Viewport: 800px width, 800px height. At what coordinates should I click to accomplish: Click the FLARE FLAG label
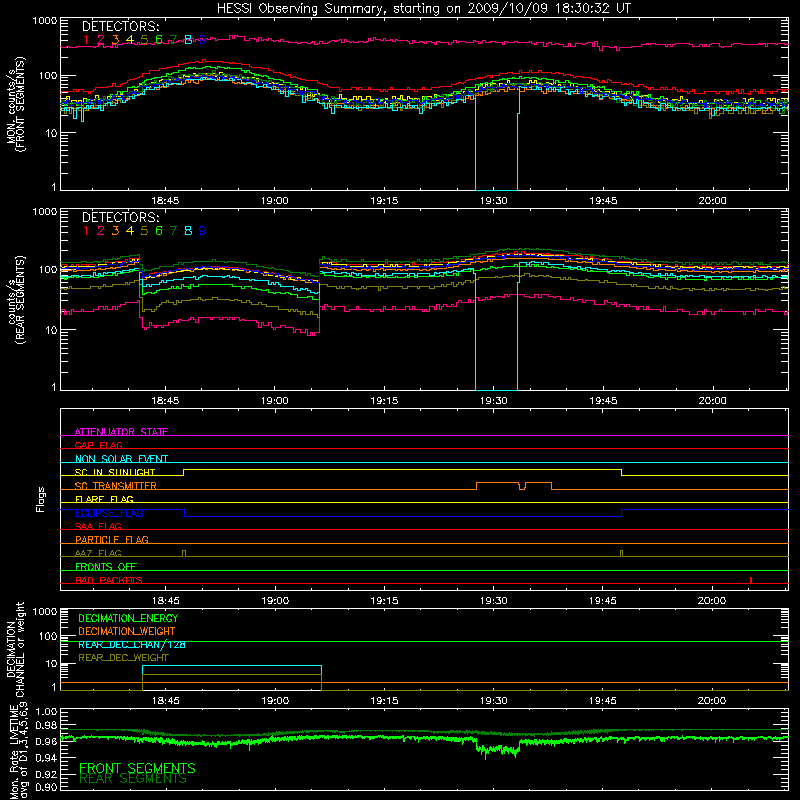(104, 499)
